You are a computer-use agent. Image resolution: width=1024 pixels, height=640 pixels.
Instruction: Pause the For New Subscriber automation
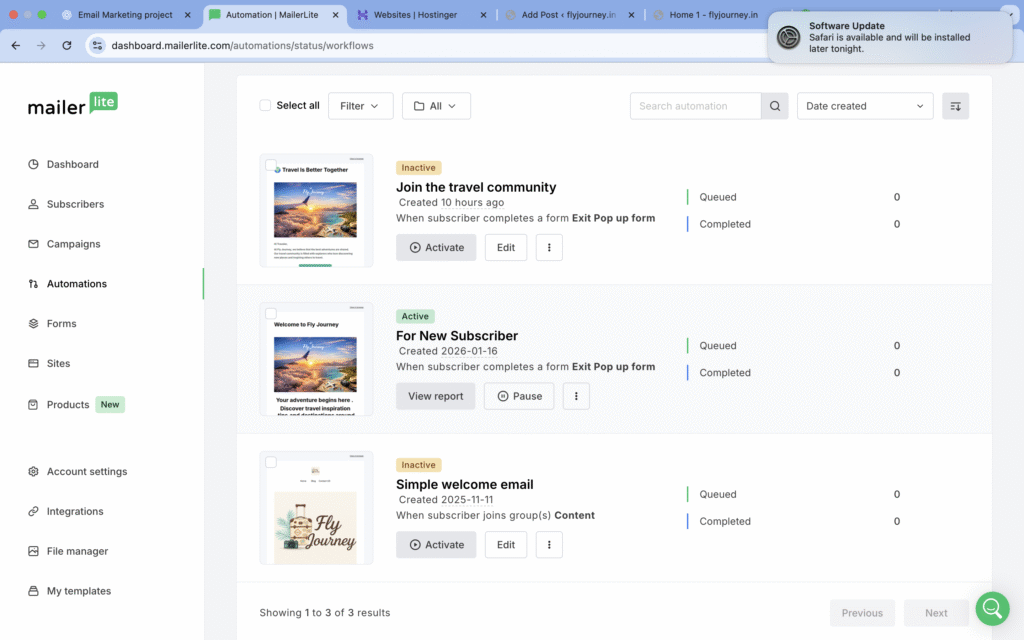tap(518, 396)
